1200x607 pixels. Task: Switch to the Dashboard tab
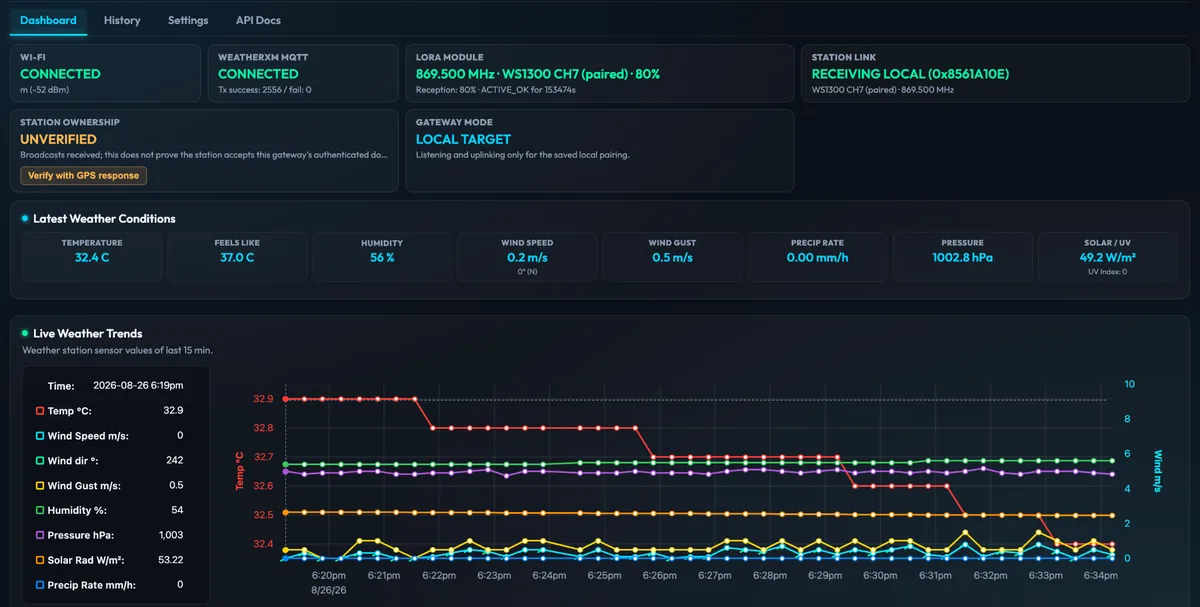(x=48, y=20)
